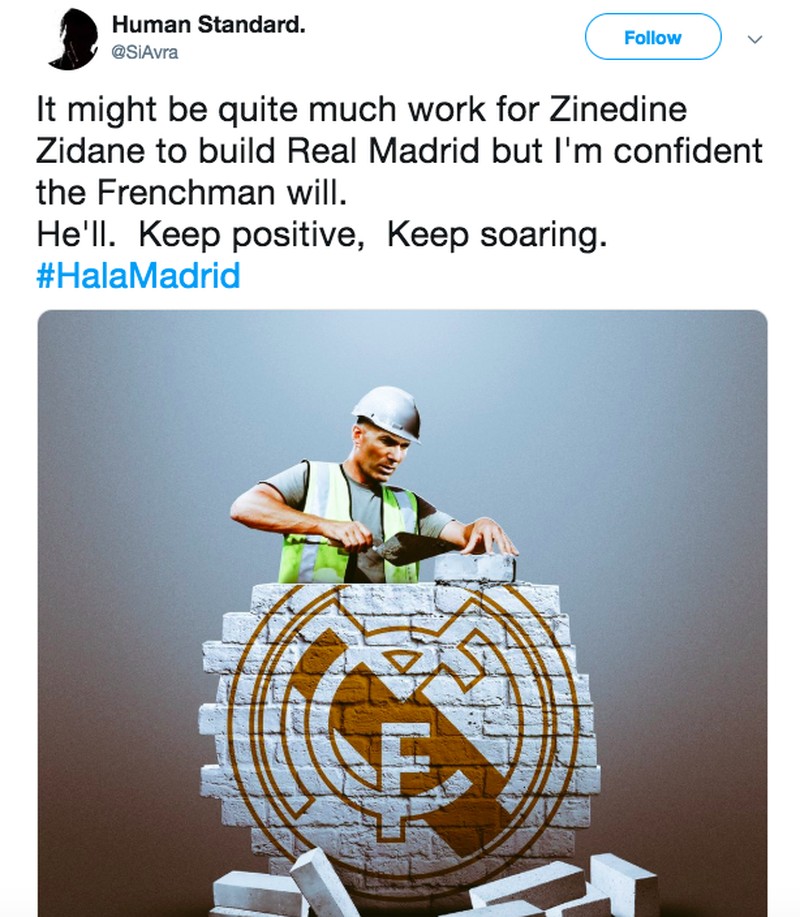Open the attached tweet image
Image resolution: width=800 pixels, height=917 pixels.
pos(402,612)
